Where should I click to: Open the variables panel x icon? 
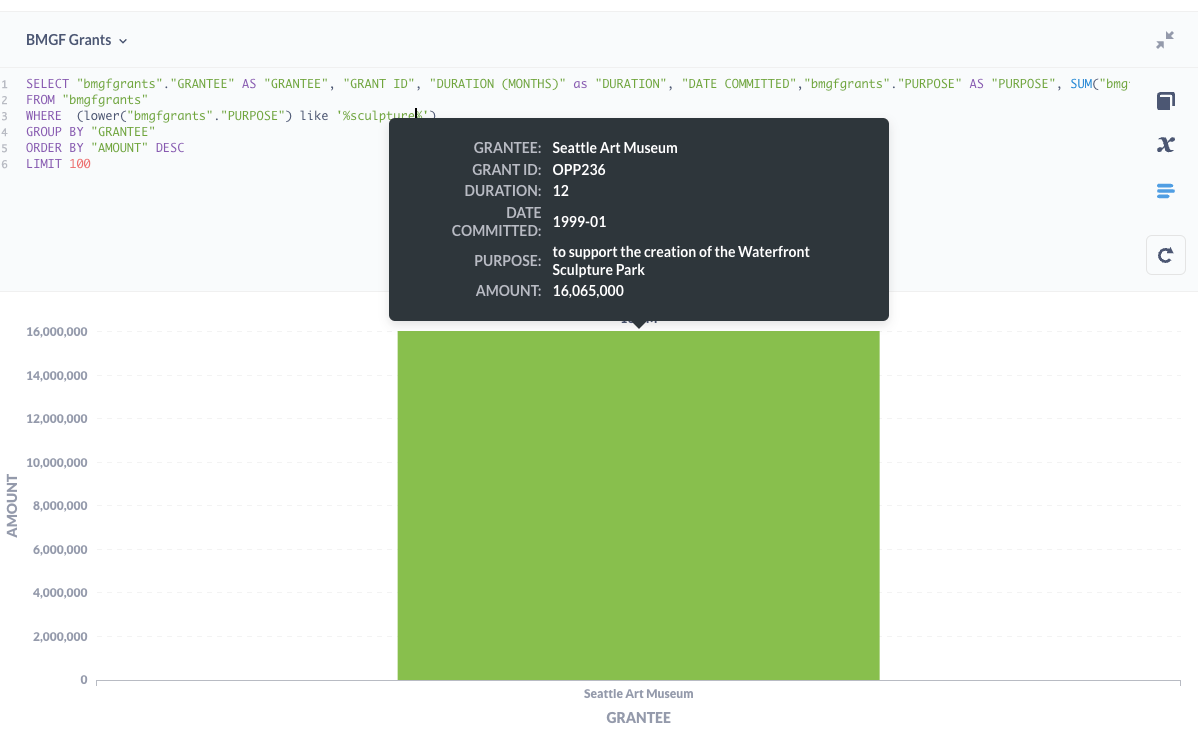pos(1165,145)
